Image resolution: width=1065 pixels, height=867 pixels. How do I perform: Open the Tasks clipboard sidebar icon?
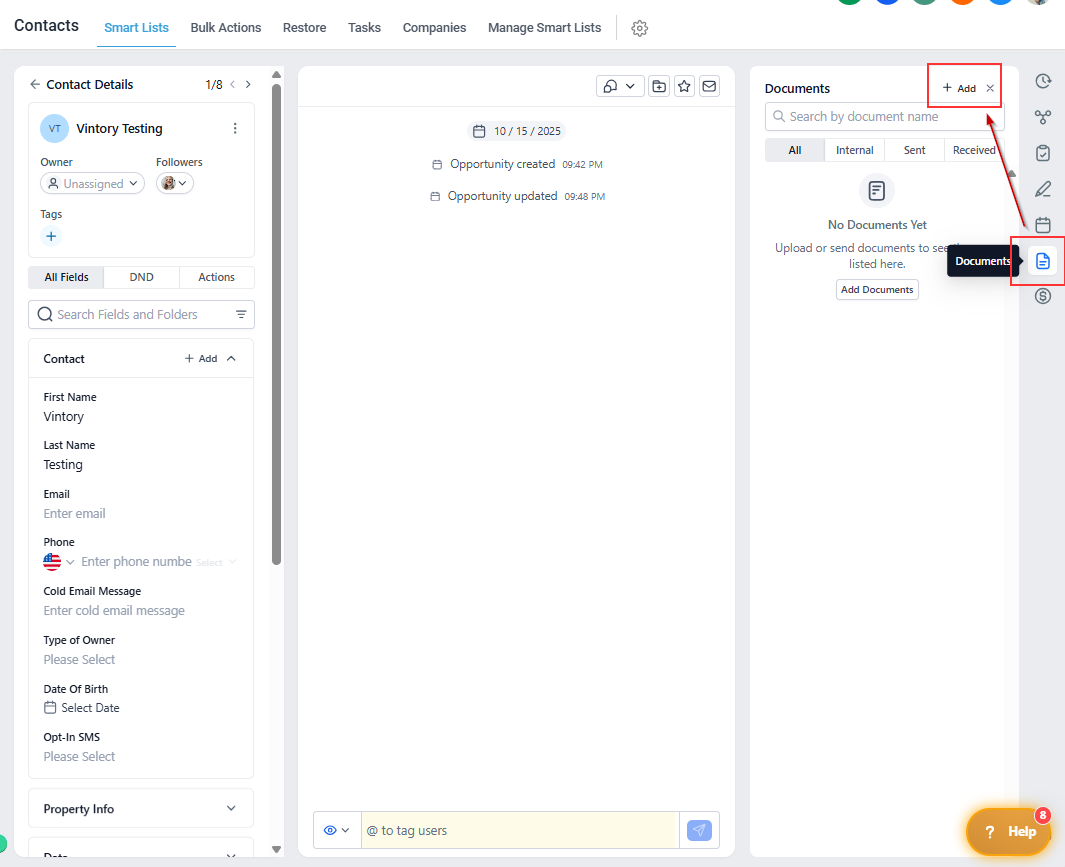tap(1043, 153)
